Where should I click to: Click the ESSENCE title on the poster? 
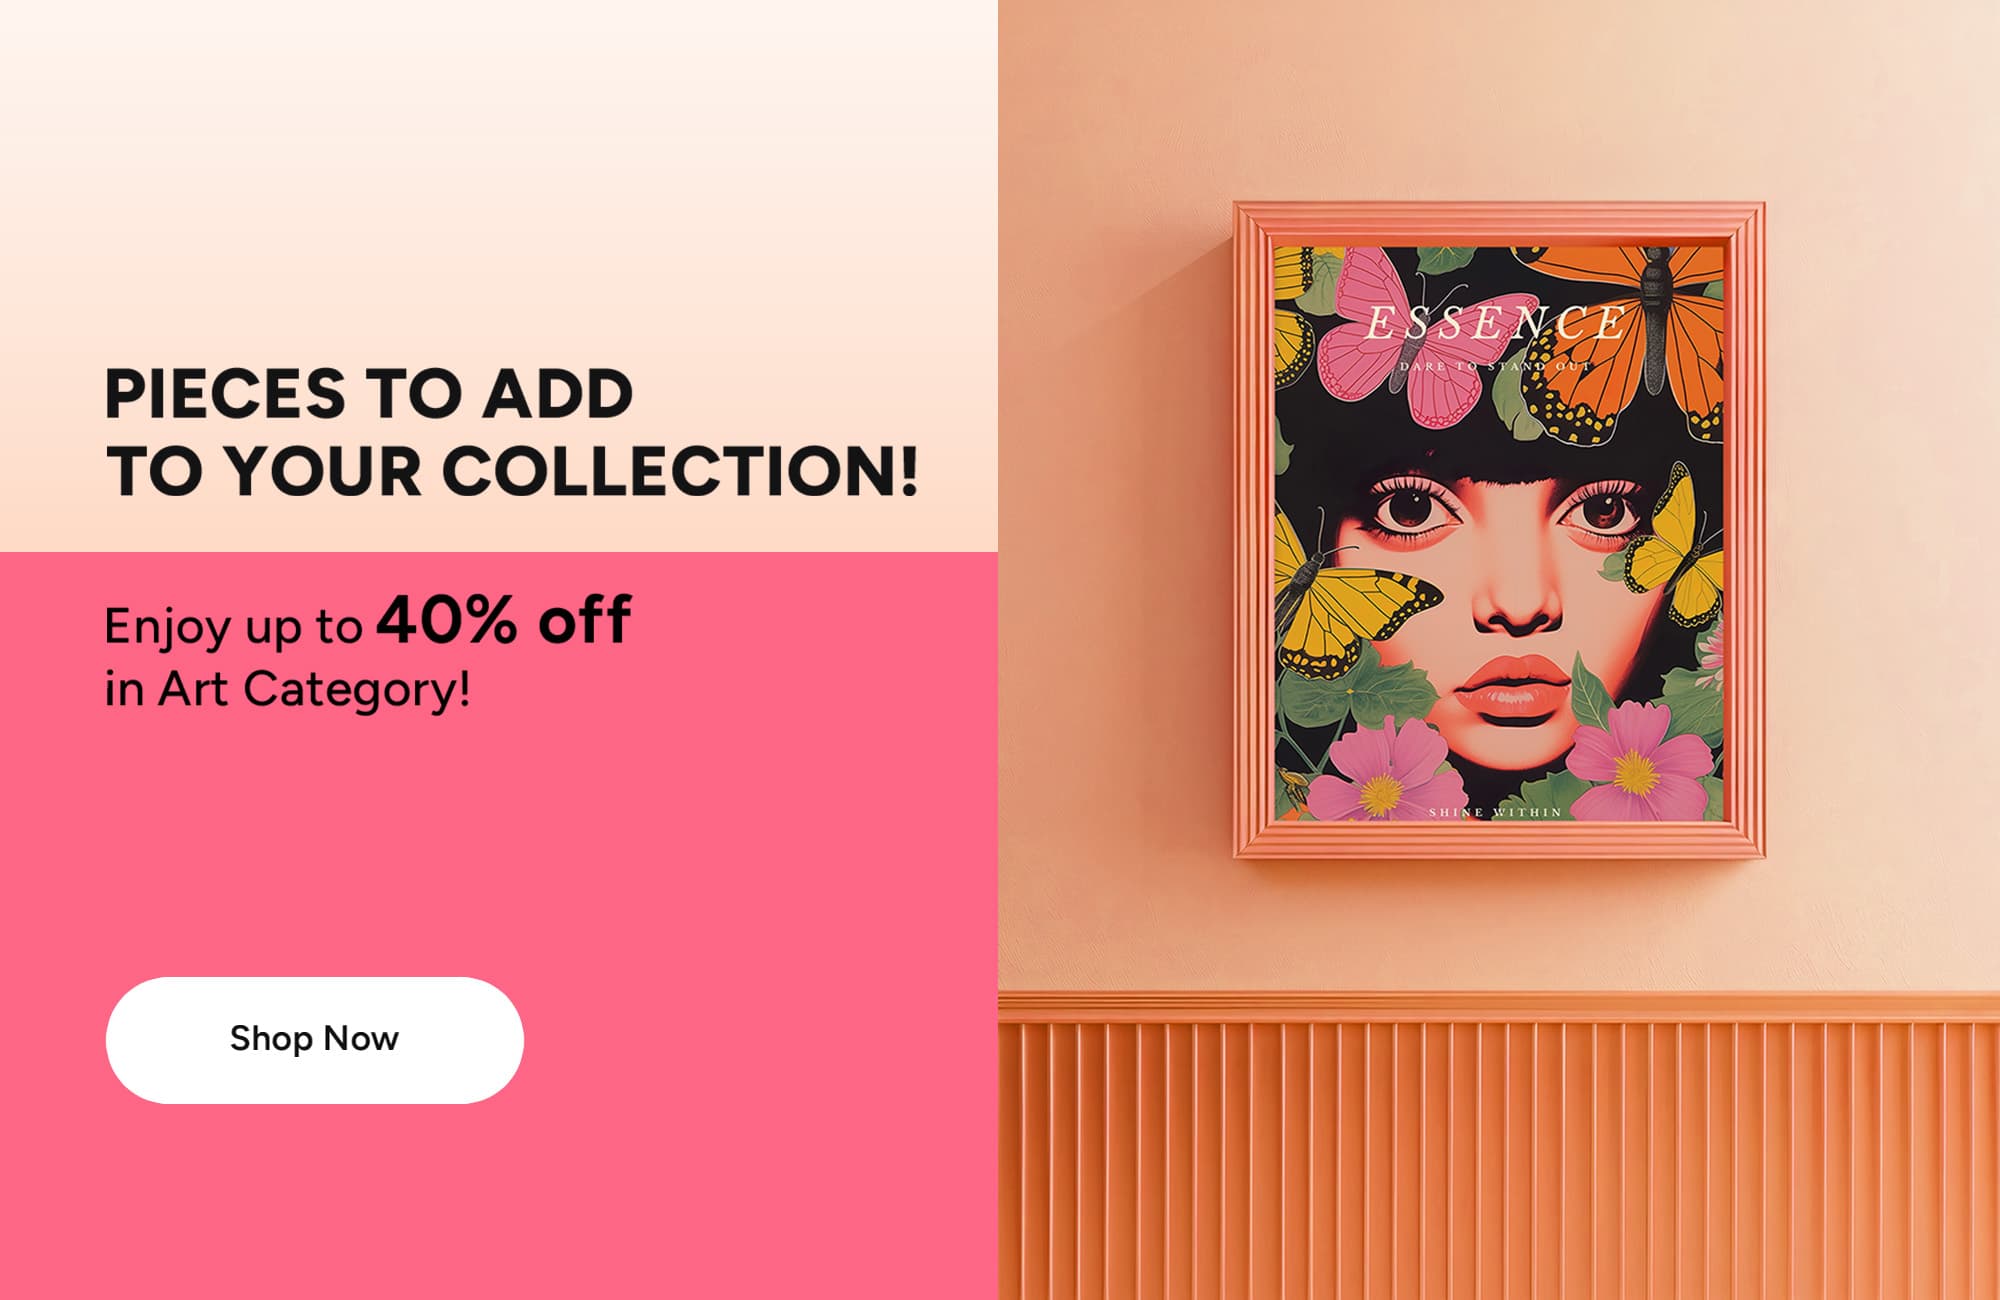tap(1495, 323)
